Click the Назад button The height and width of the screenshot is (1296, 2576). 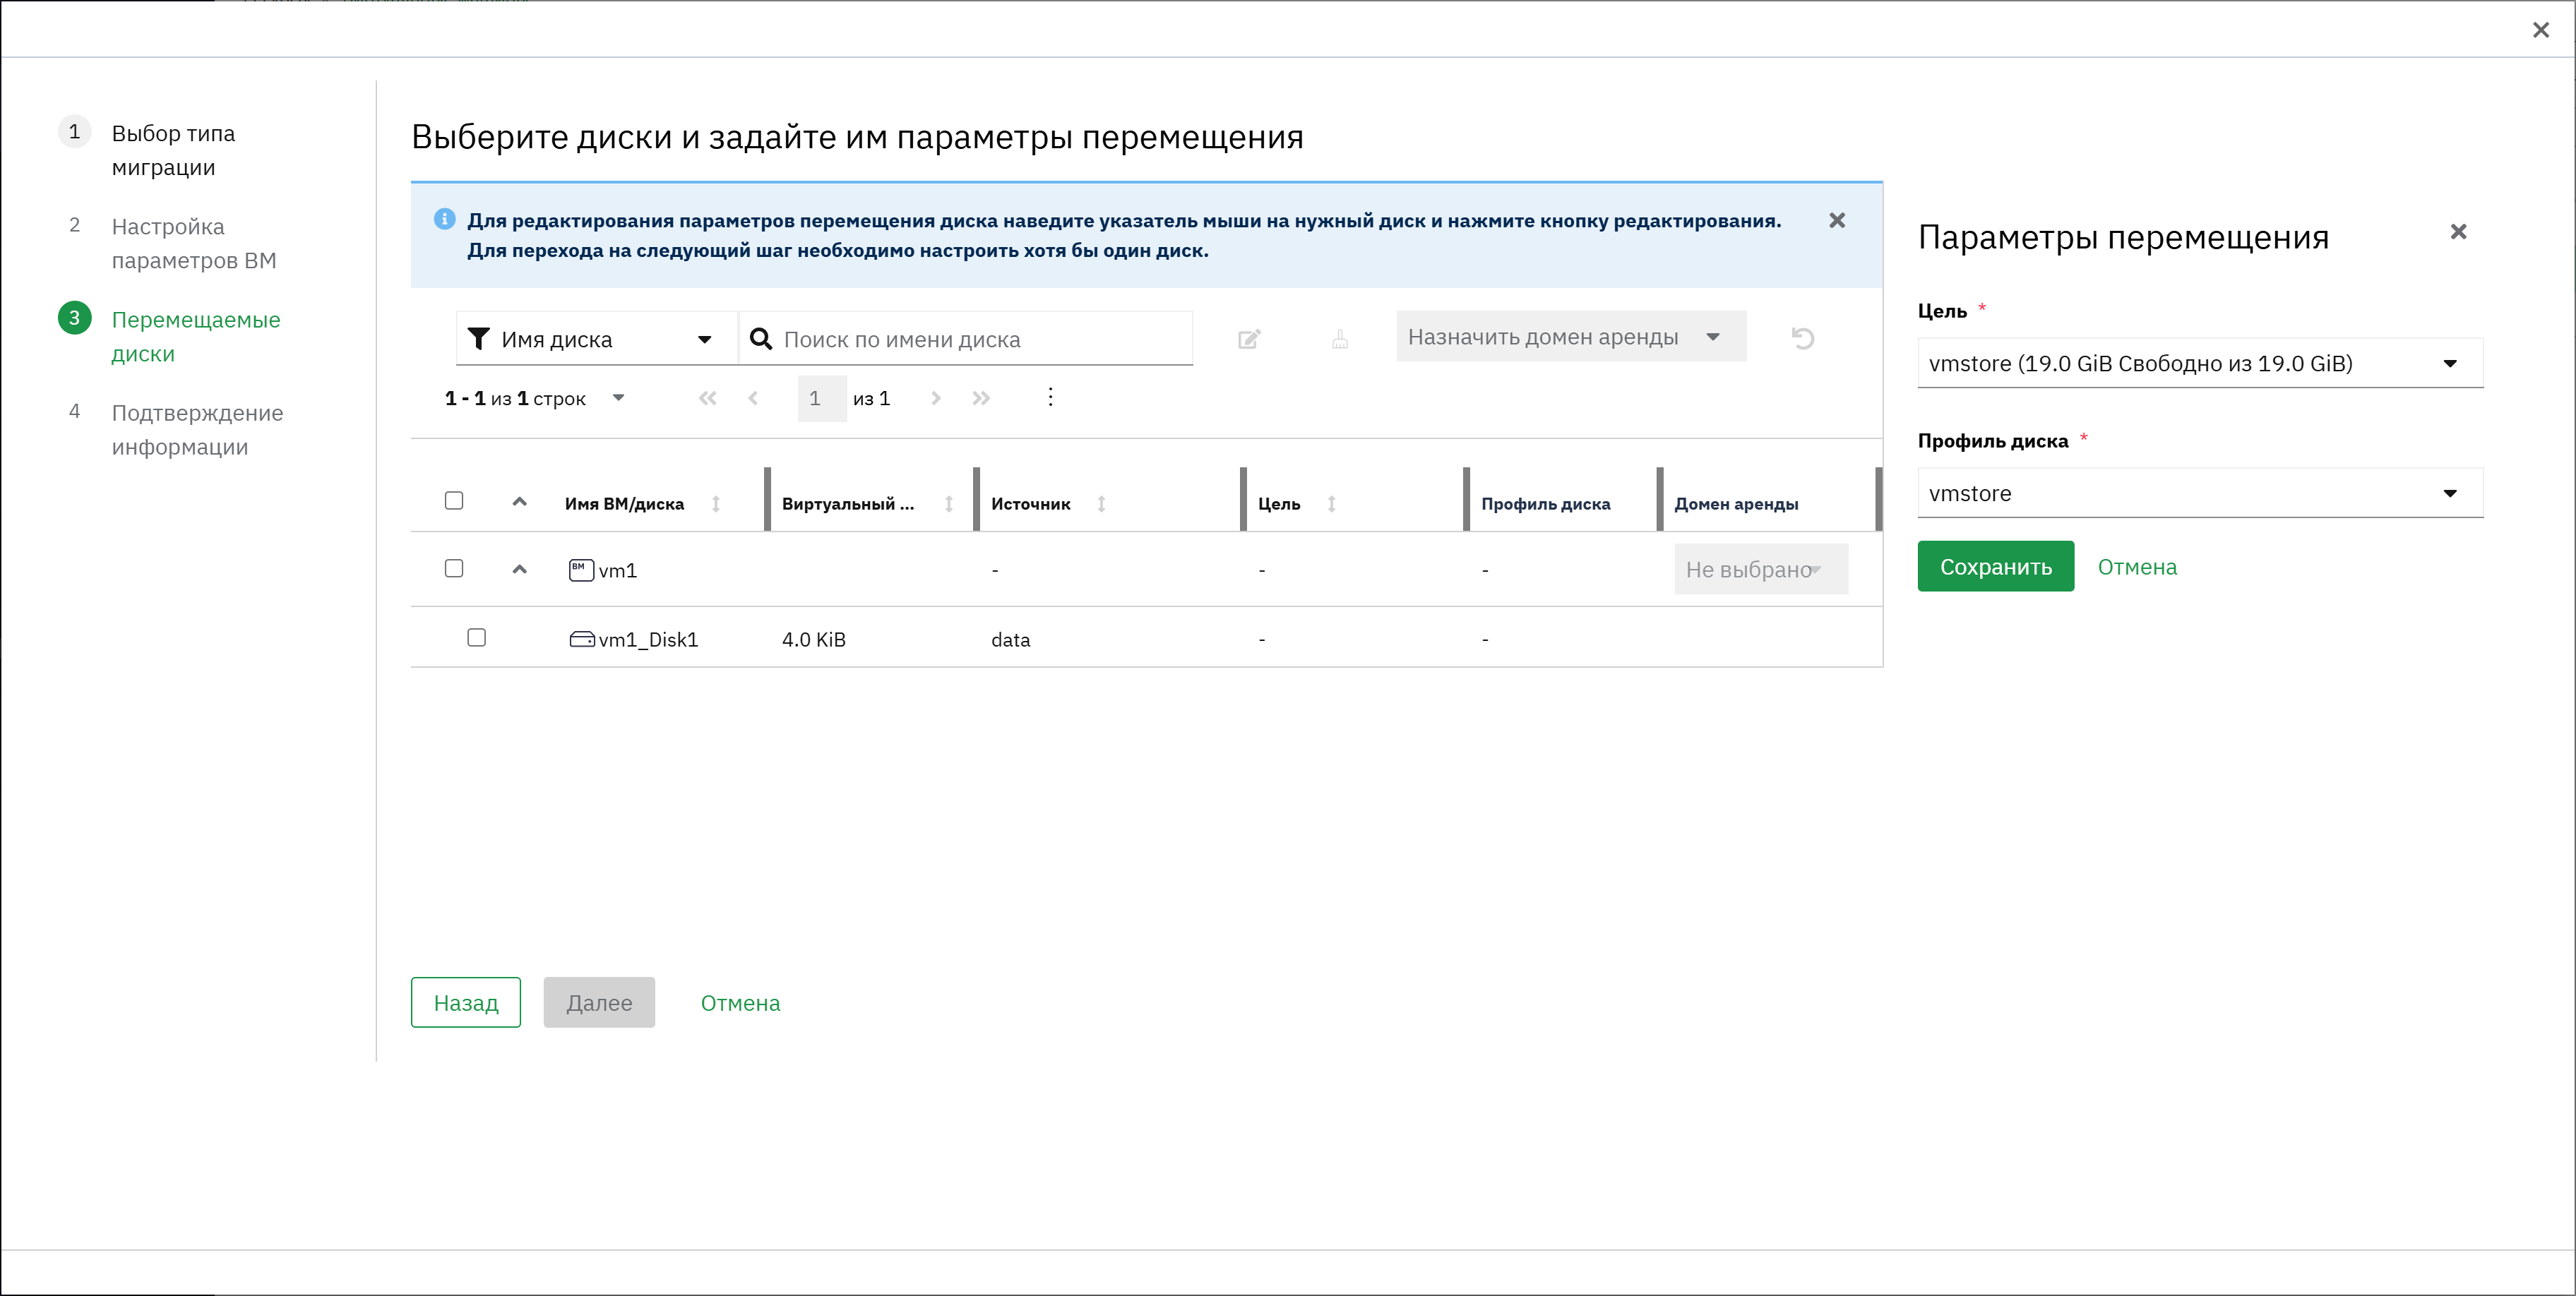click(x=466, y=1002)
